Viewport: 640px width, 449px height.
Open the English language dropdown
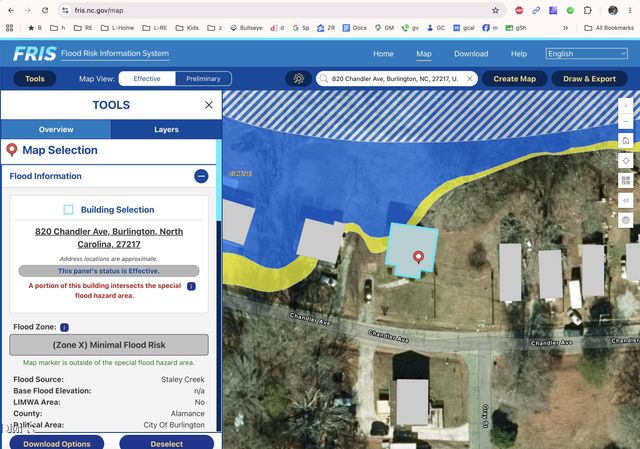[587, 53]
